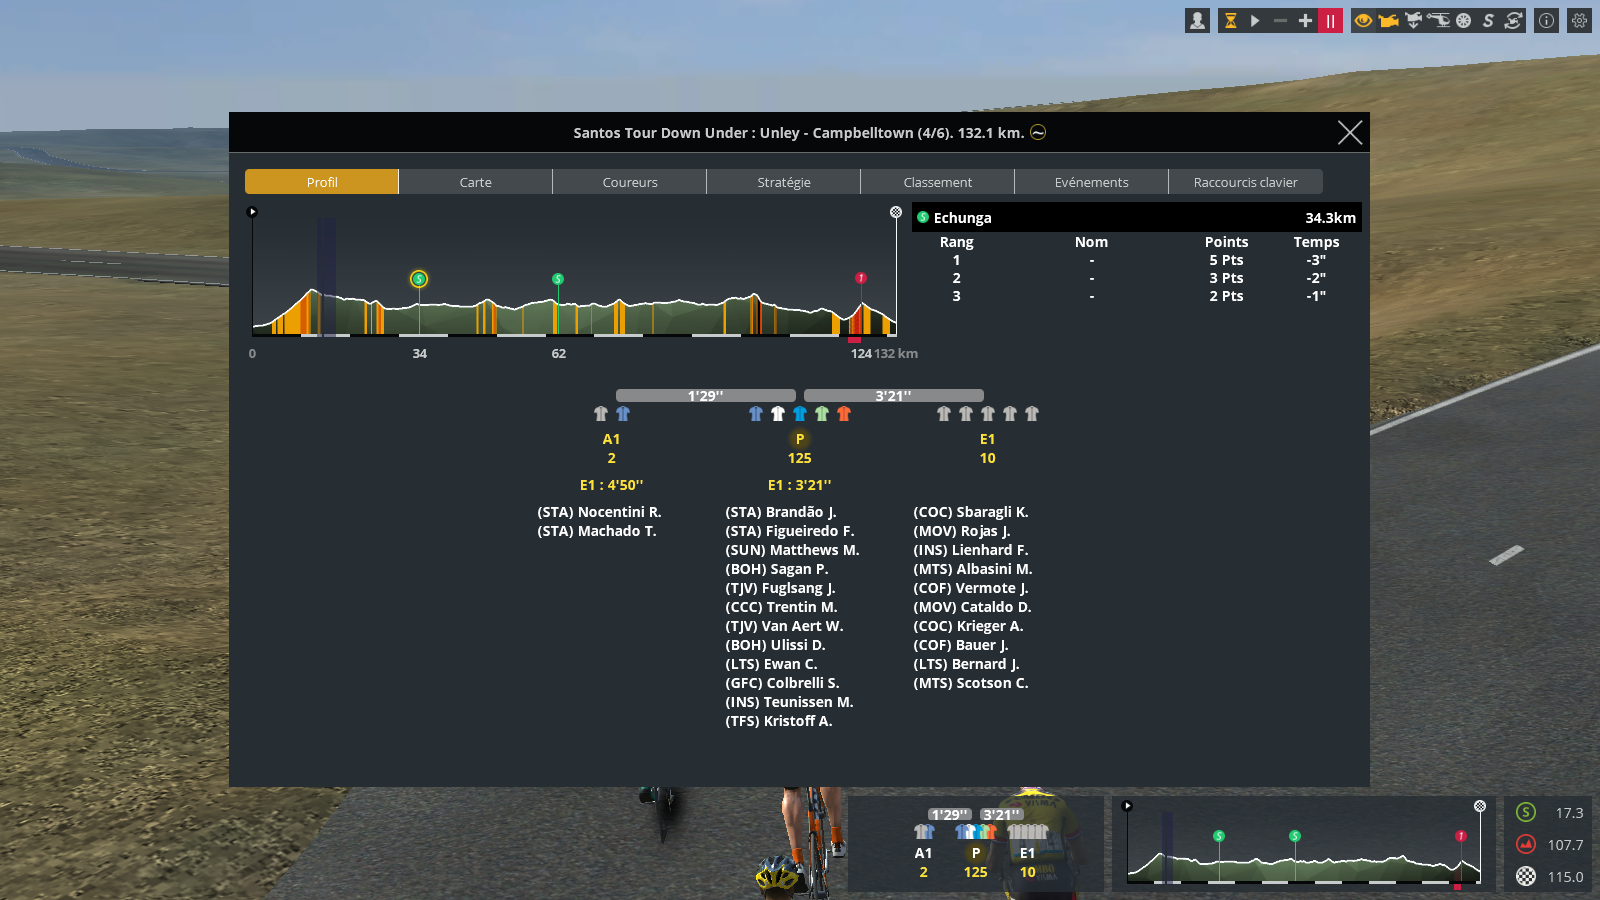Click first sprint marker in the bottom mini profile
This screenshot has height=900, width=1600.
click(x=1219, y=836)
